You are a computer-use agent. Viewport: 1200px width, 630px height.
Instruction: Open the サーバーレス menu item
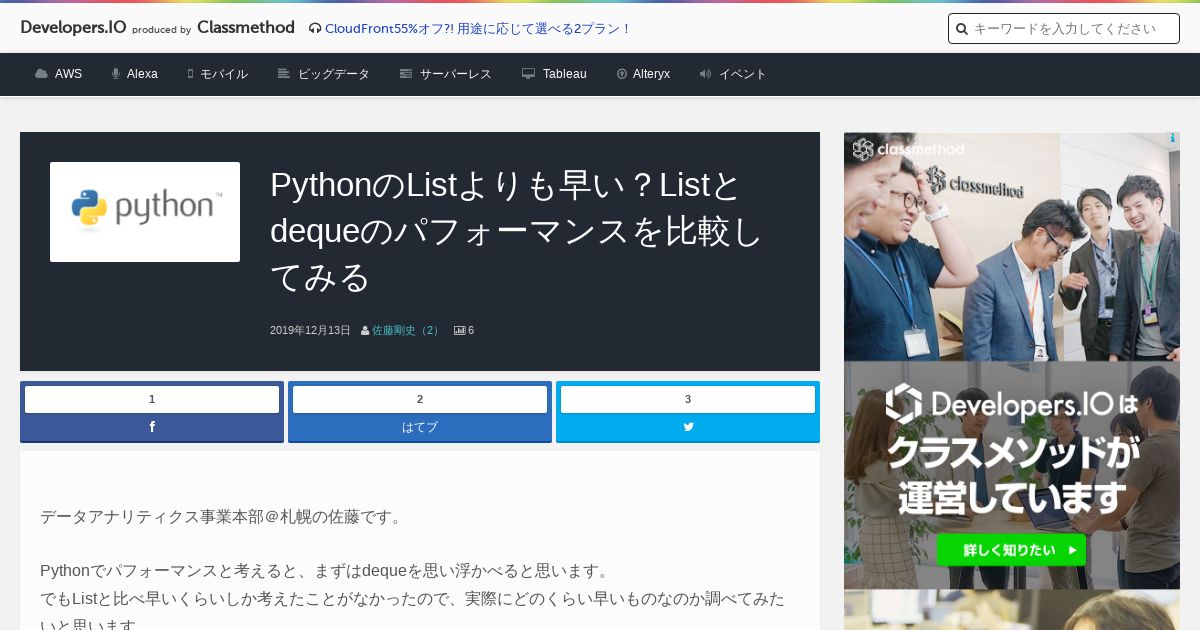pyautogui.click(x=456, y=74)
